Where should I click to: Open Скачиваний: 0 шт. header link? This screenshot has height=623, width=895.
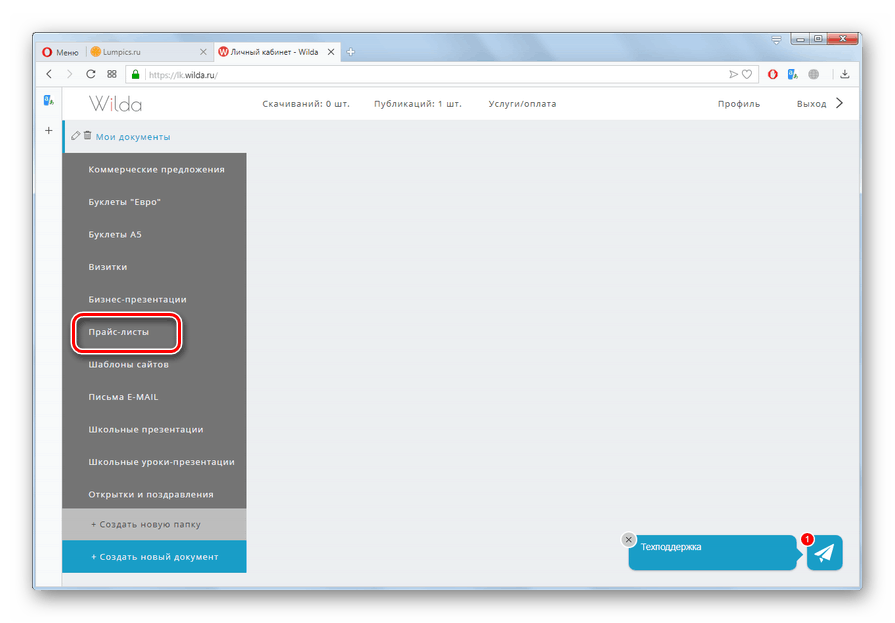[306, 104]
